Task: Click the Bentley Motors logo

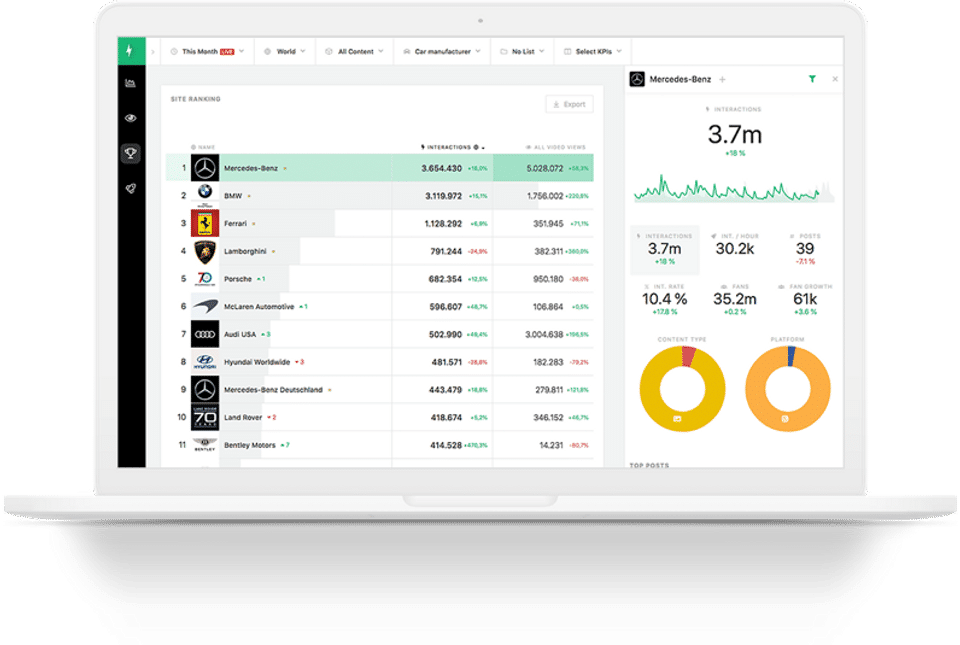Action: 204,445
